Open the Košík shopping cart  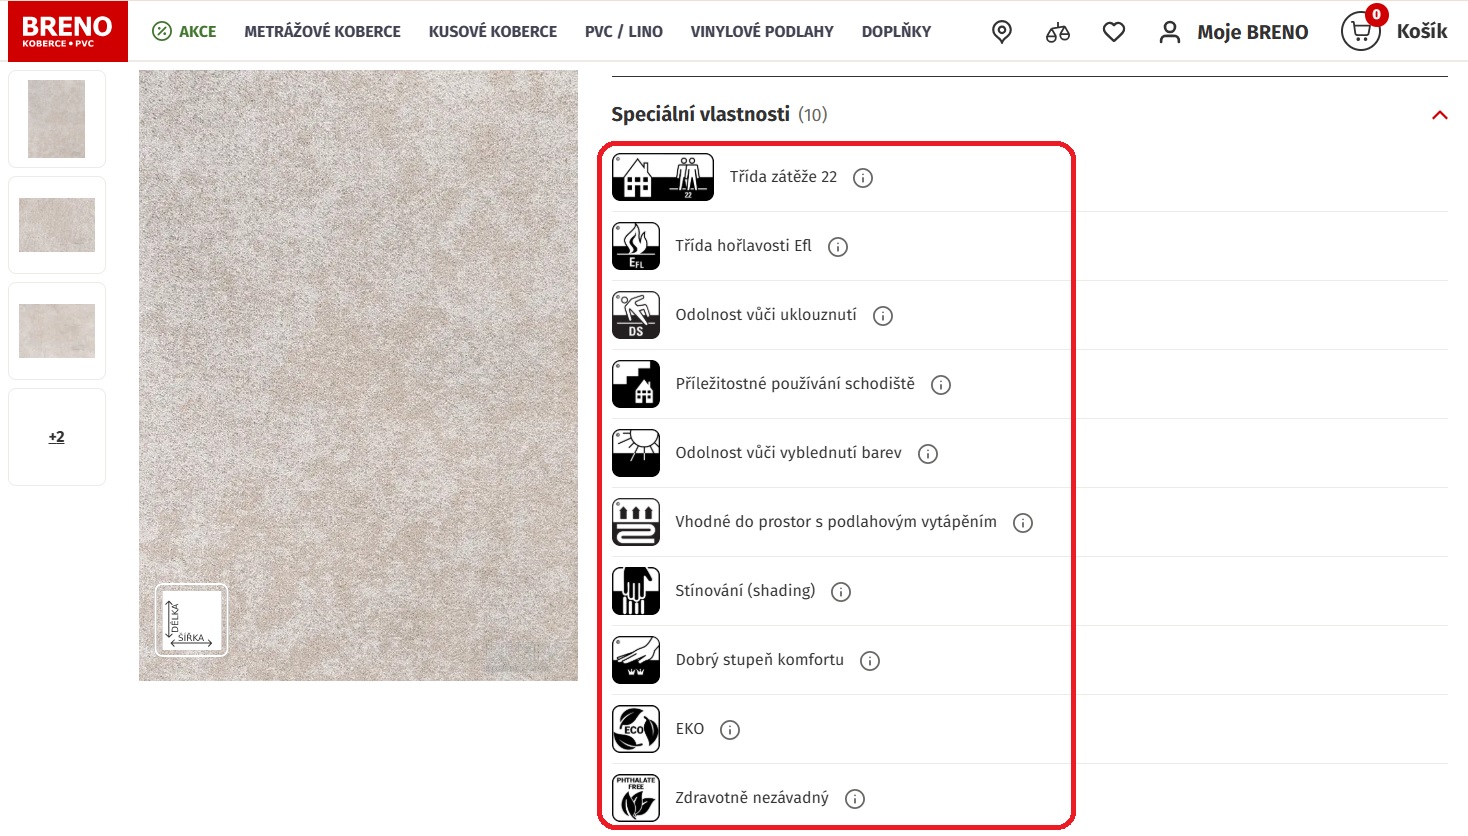pos(1394,31)
